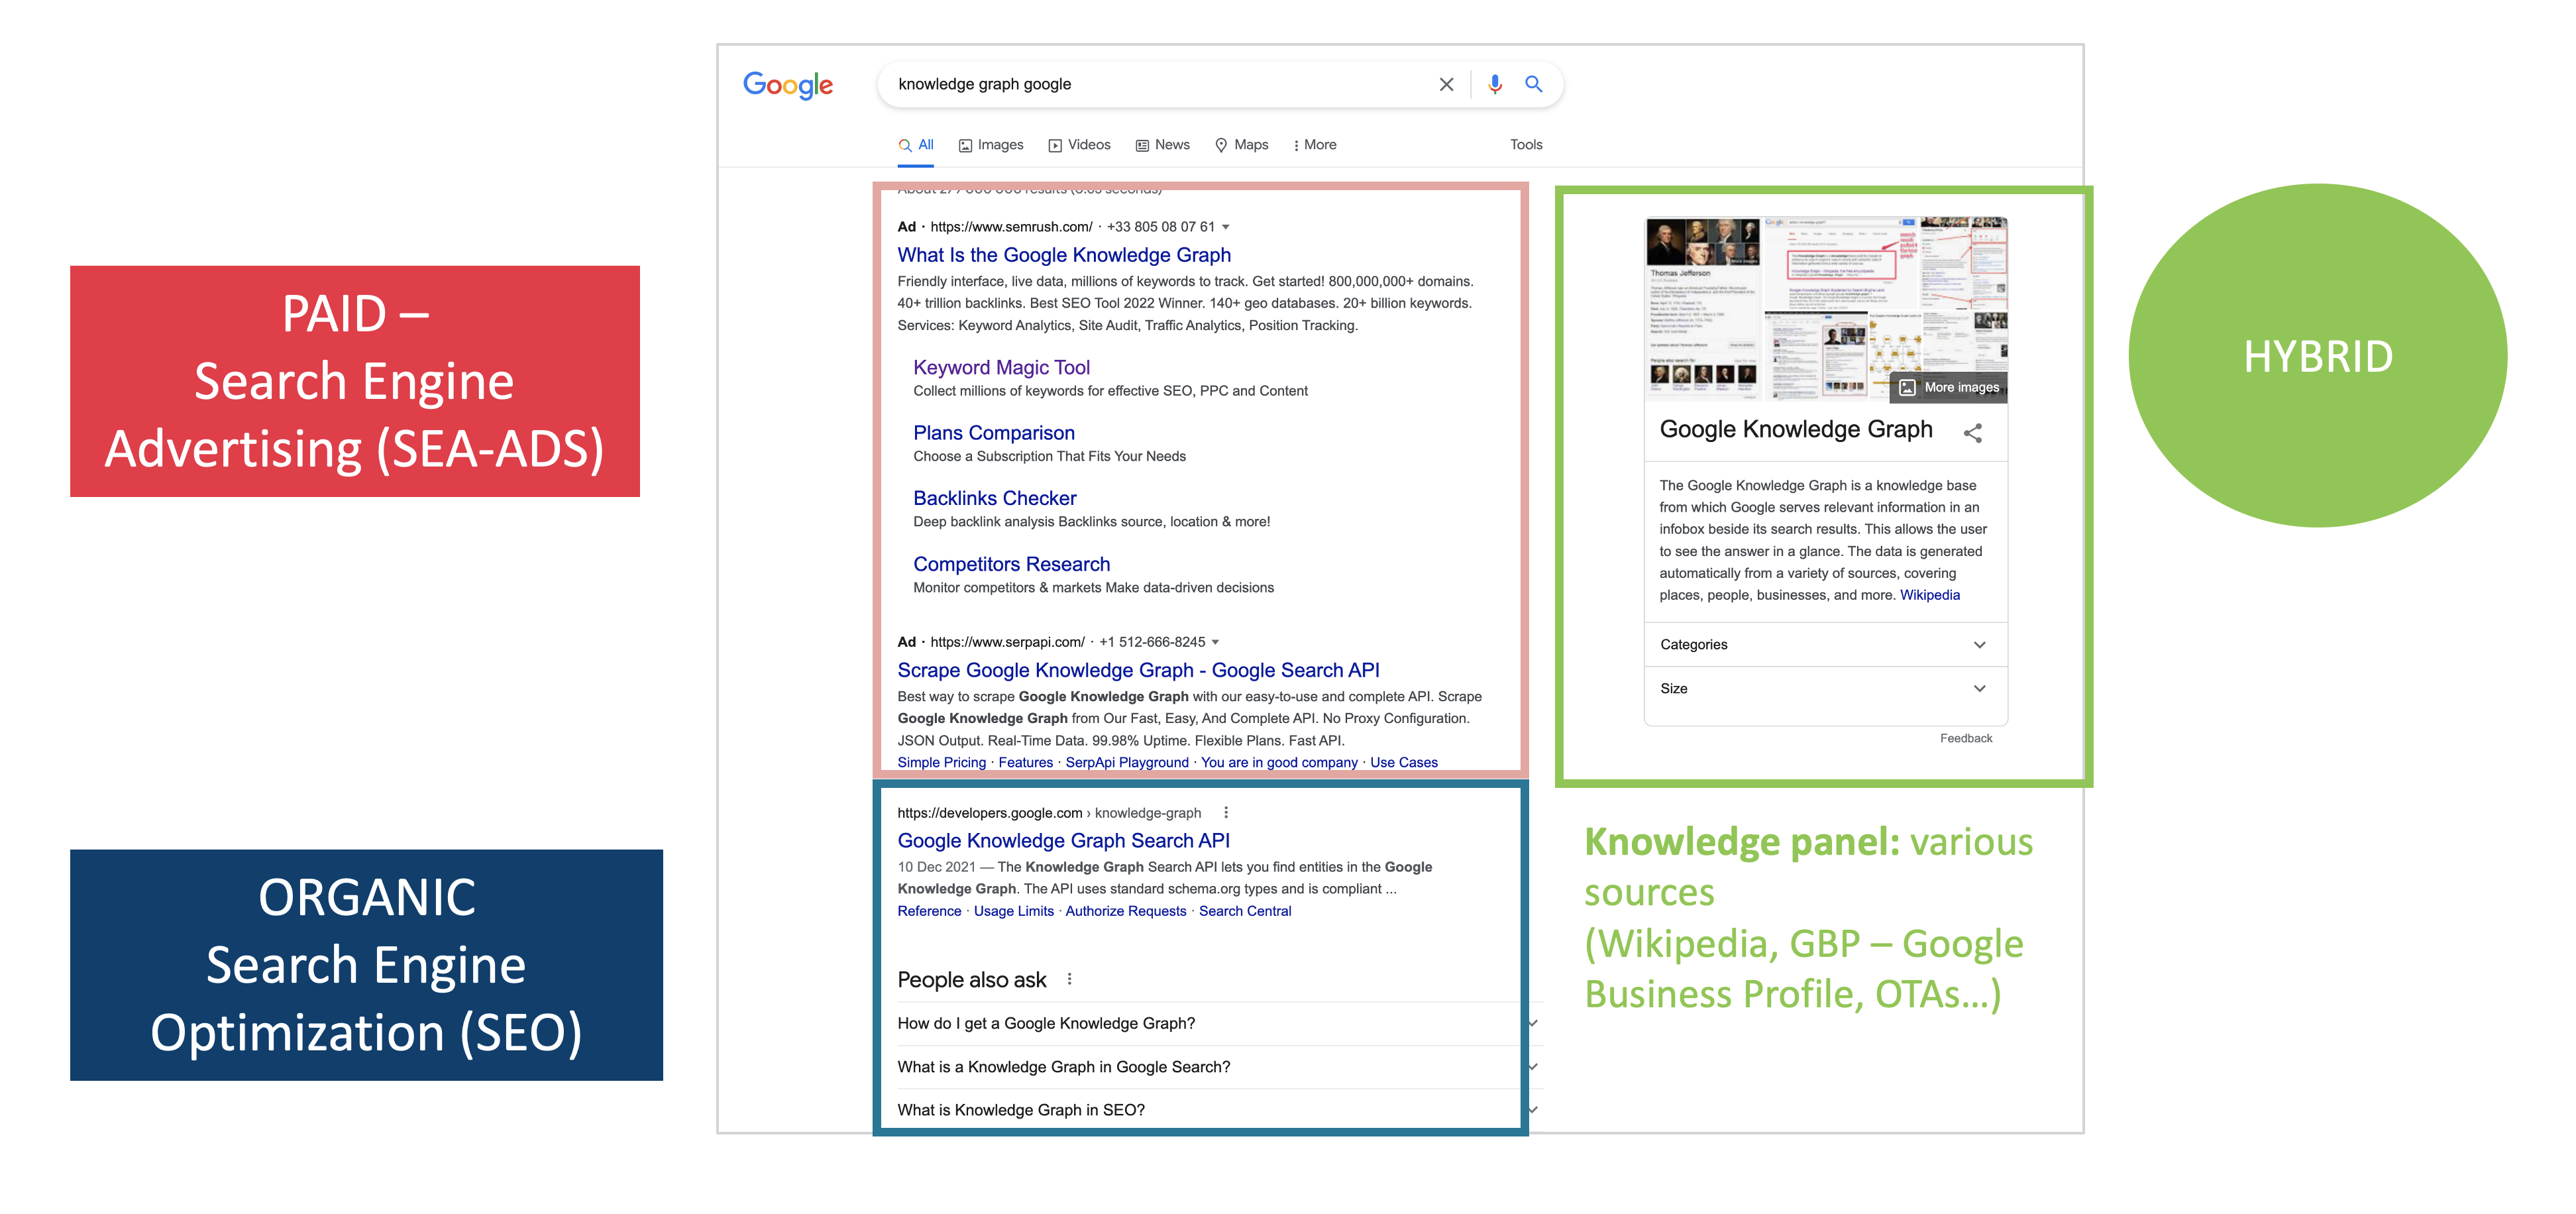This screenshot has width=2576, height=1214.
Task: Open 'You are in good company' link
Action: 1279,762
